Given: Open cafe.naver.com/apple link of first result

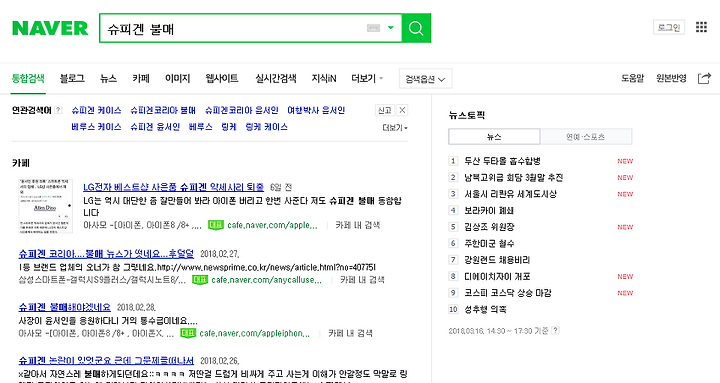Looking at the screenshot, I should tap(272, 225).
